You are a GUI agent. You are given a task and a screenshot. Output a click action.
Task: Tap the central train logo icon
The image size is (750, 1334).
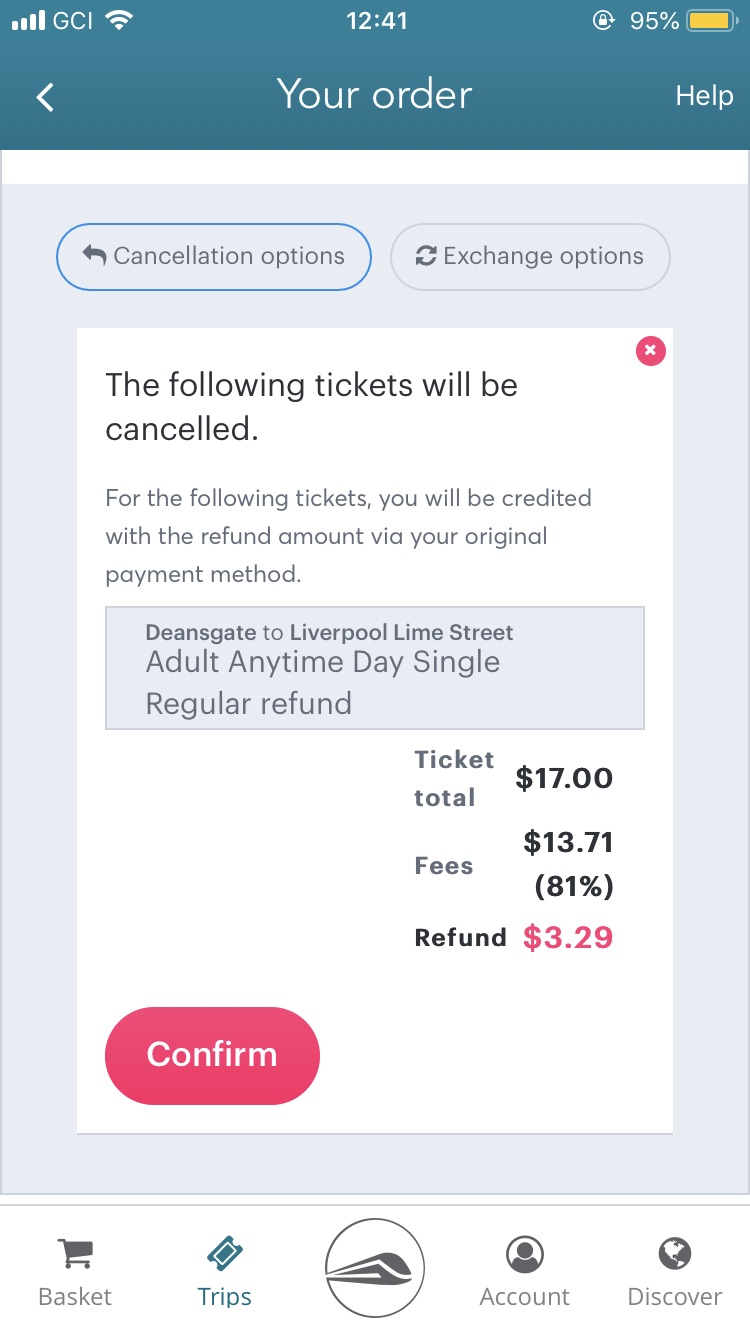tap(375, 1266)
